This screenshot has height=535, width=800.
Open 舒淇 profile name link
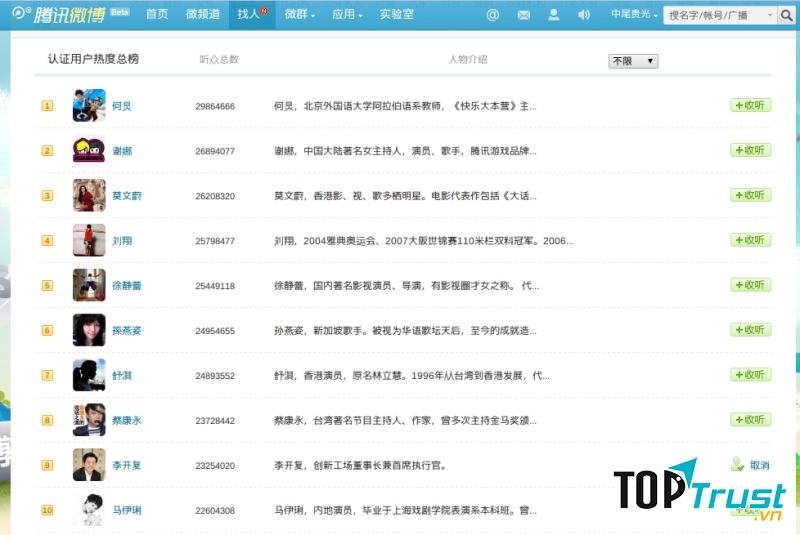[x=122, y=375]
